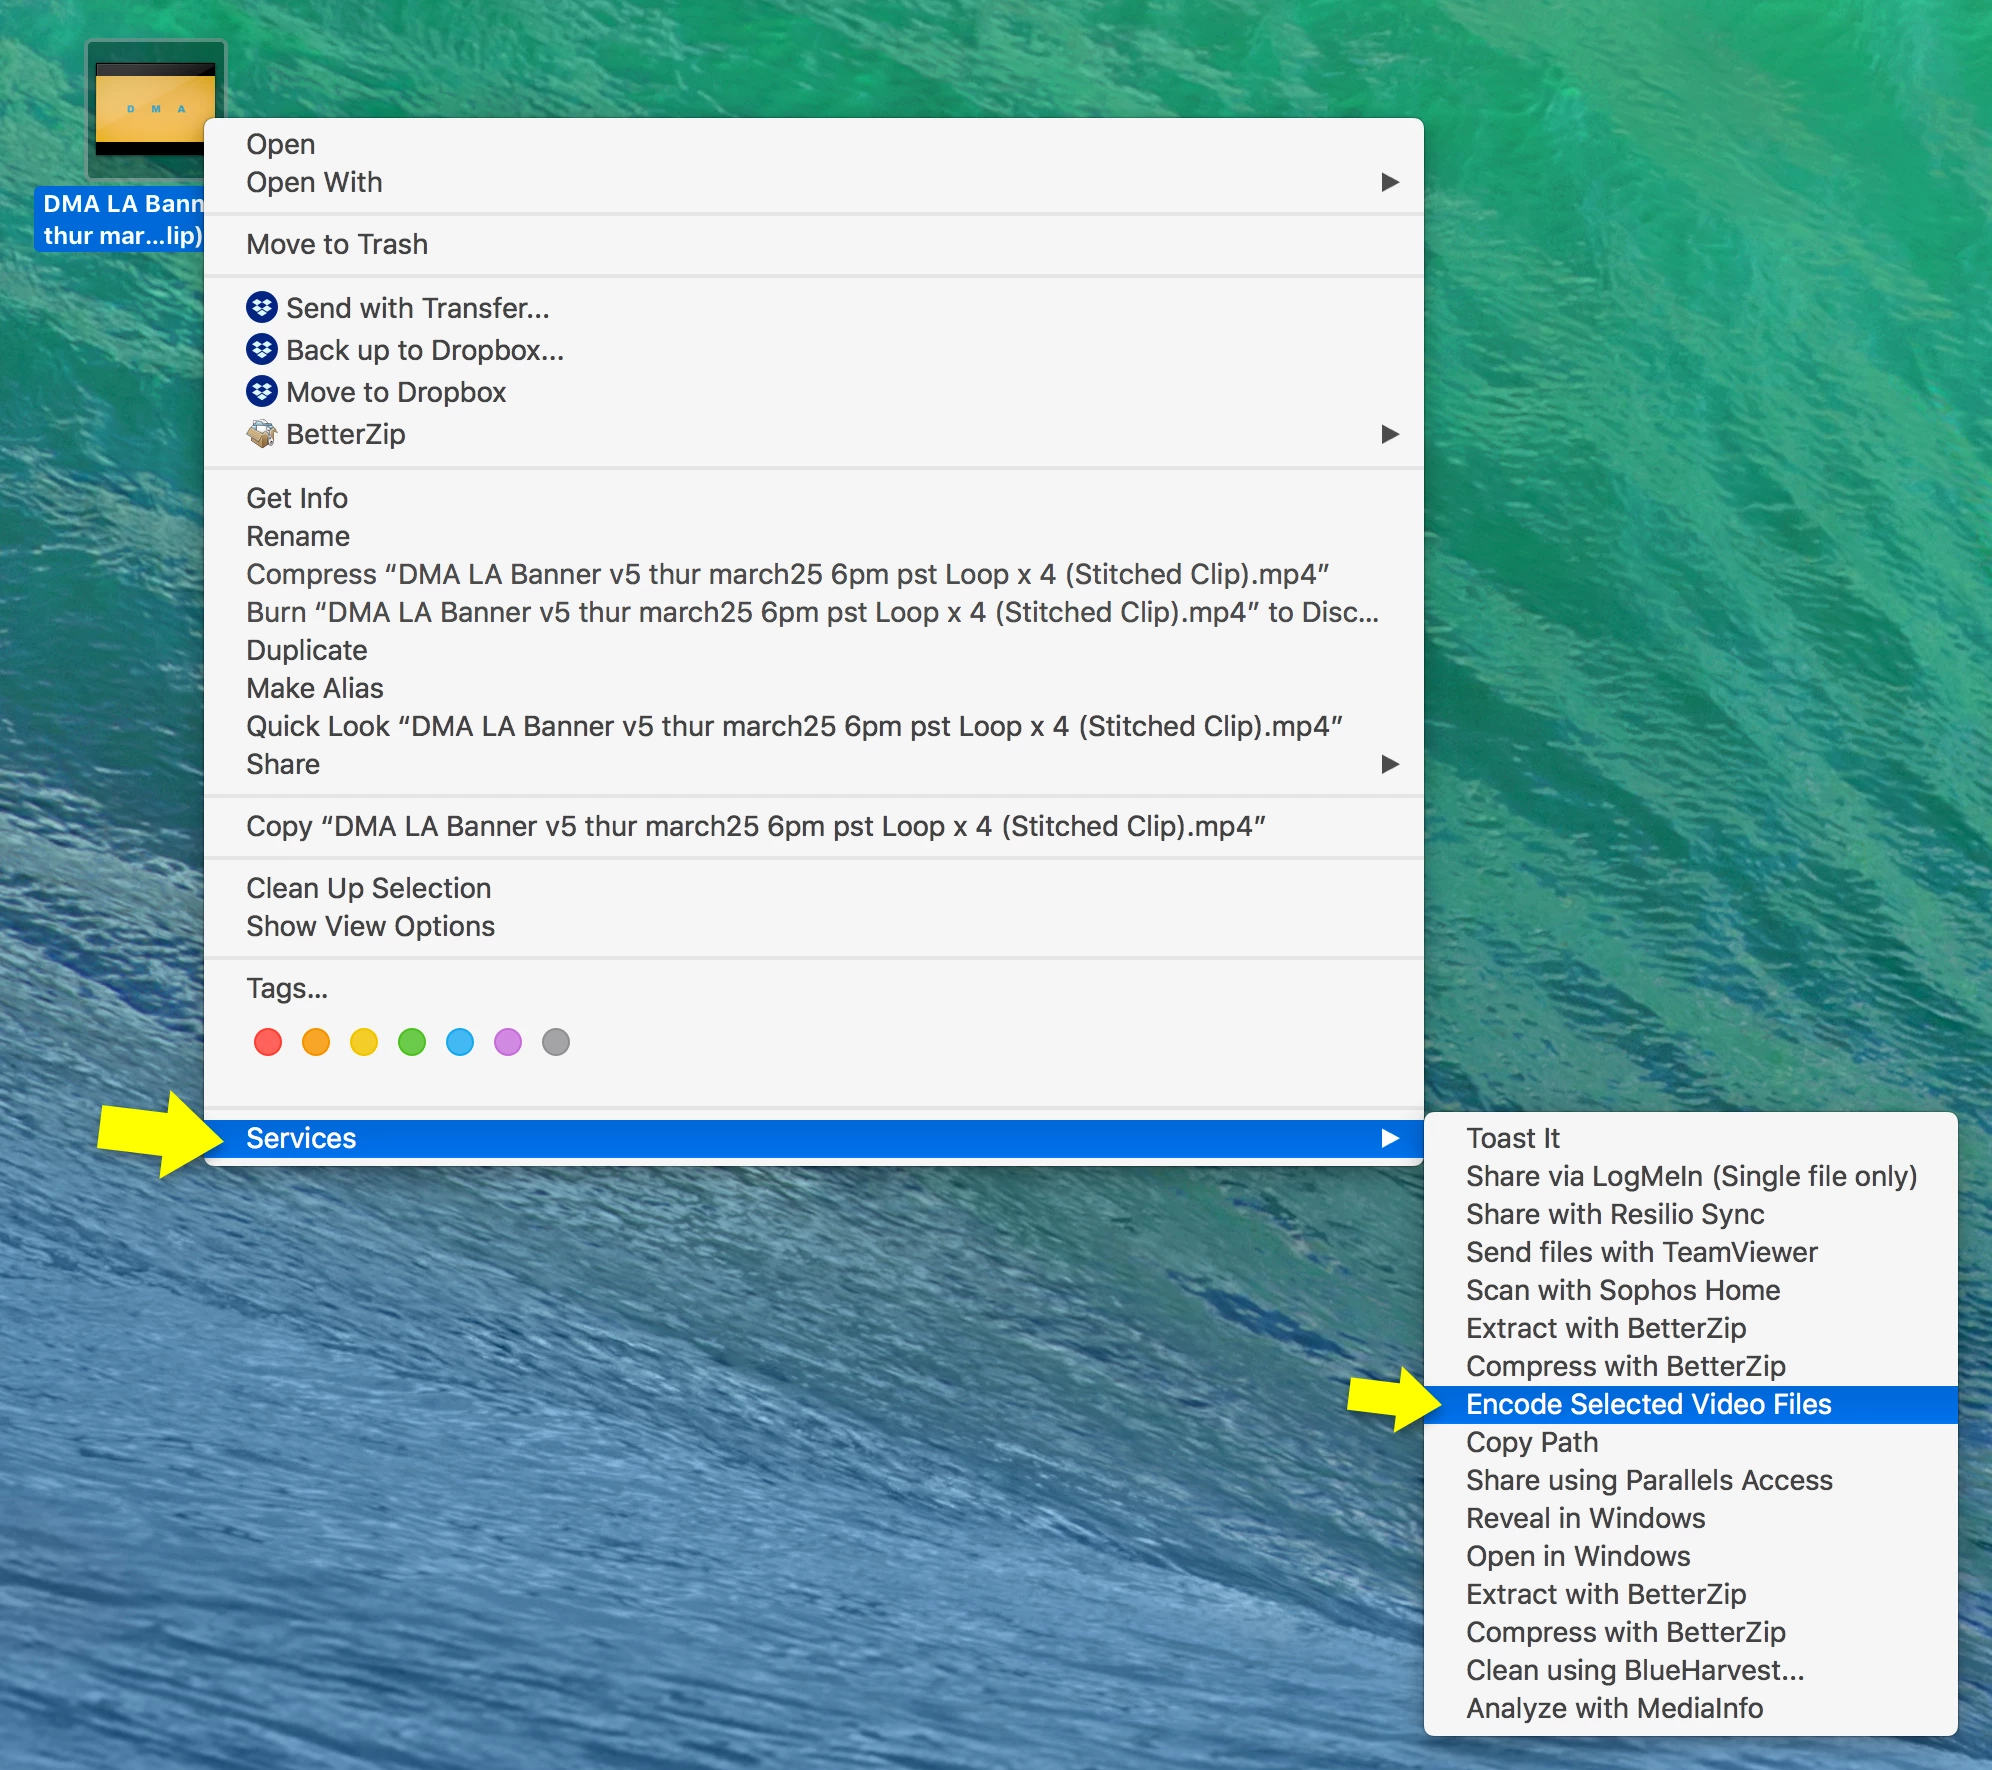This screenshot has width=1992, height=1770.
Task: Click the Dropbox icon beside Move to Dropbox
Action: click(262, 391)
